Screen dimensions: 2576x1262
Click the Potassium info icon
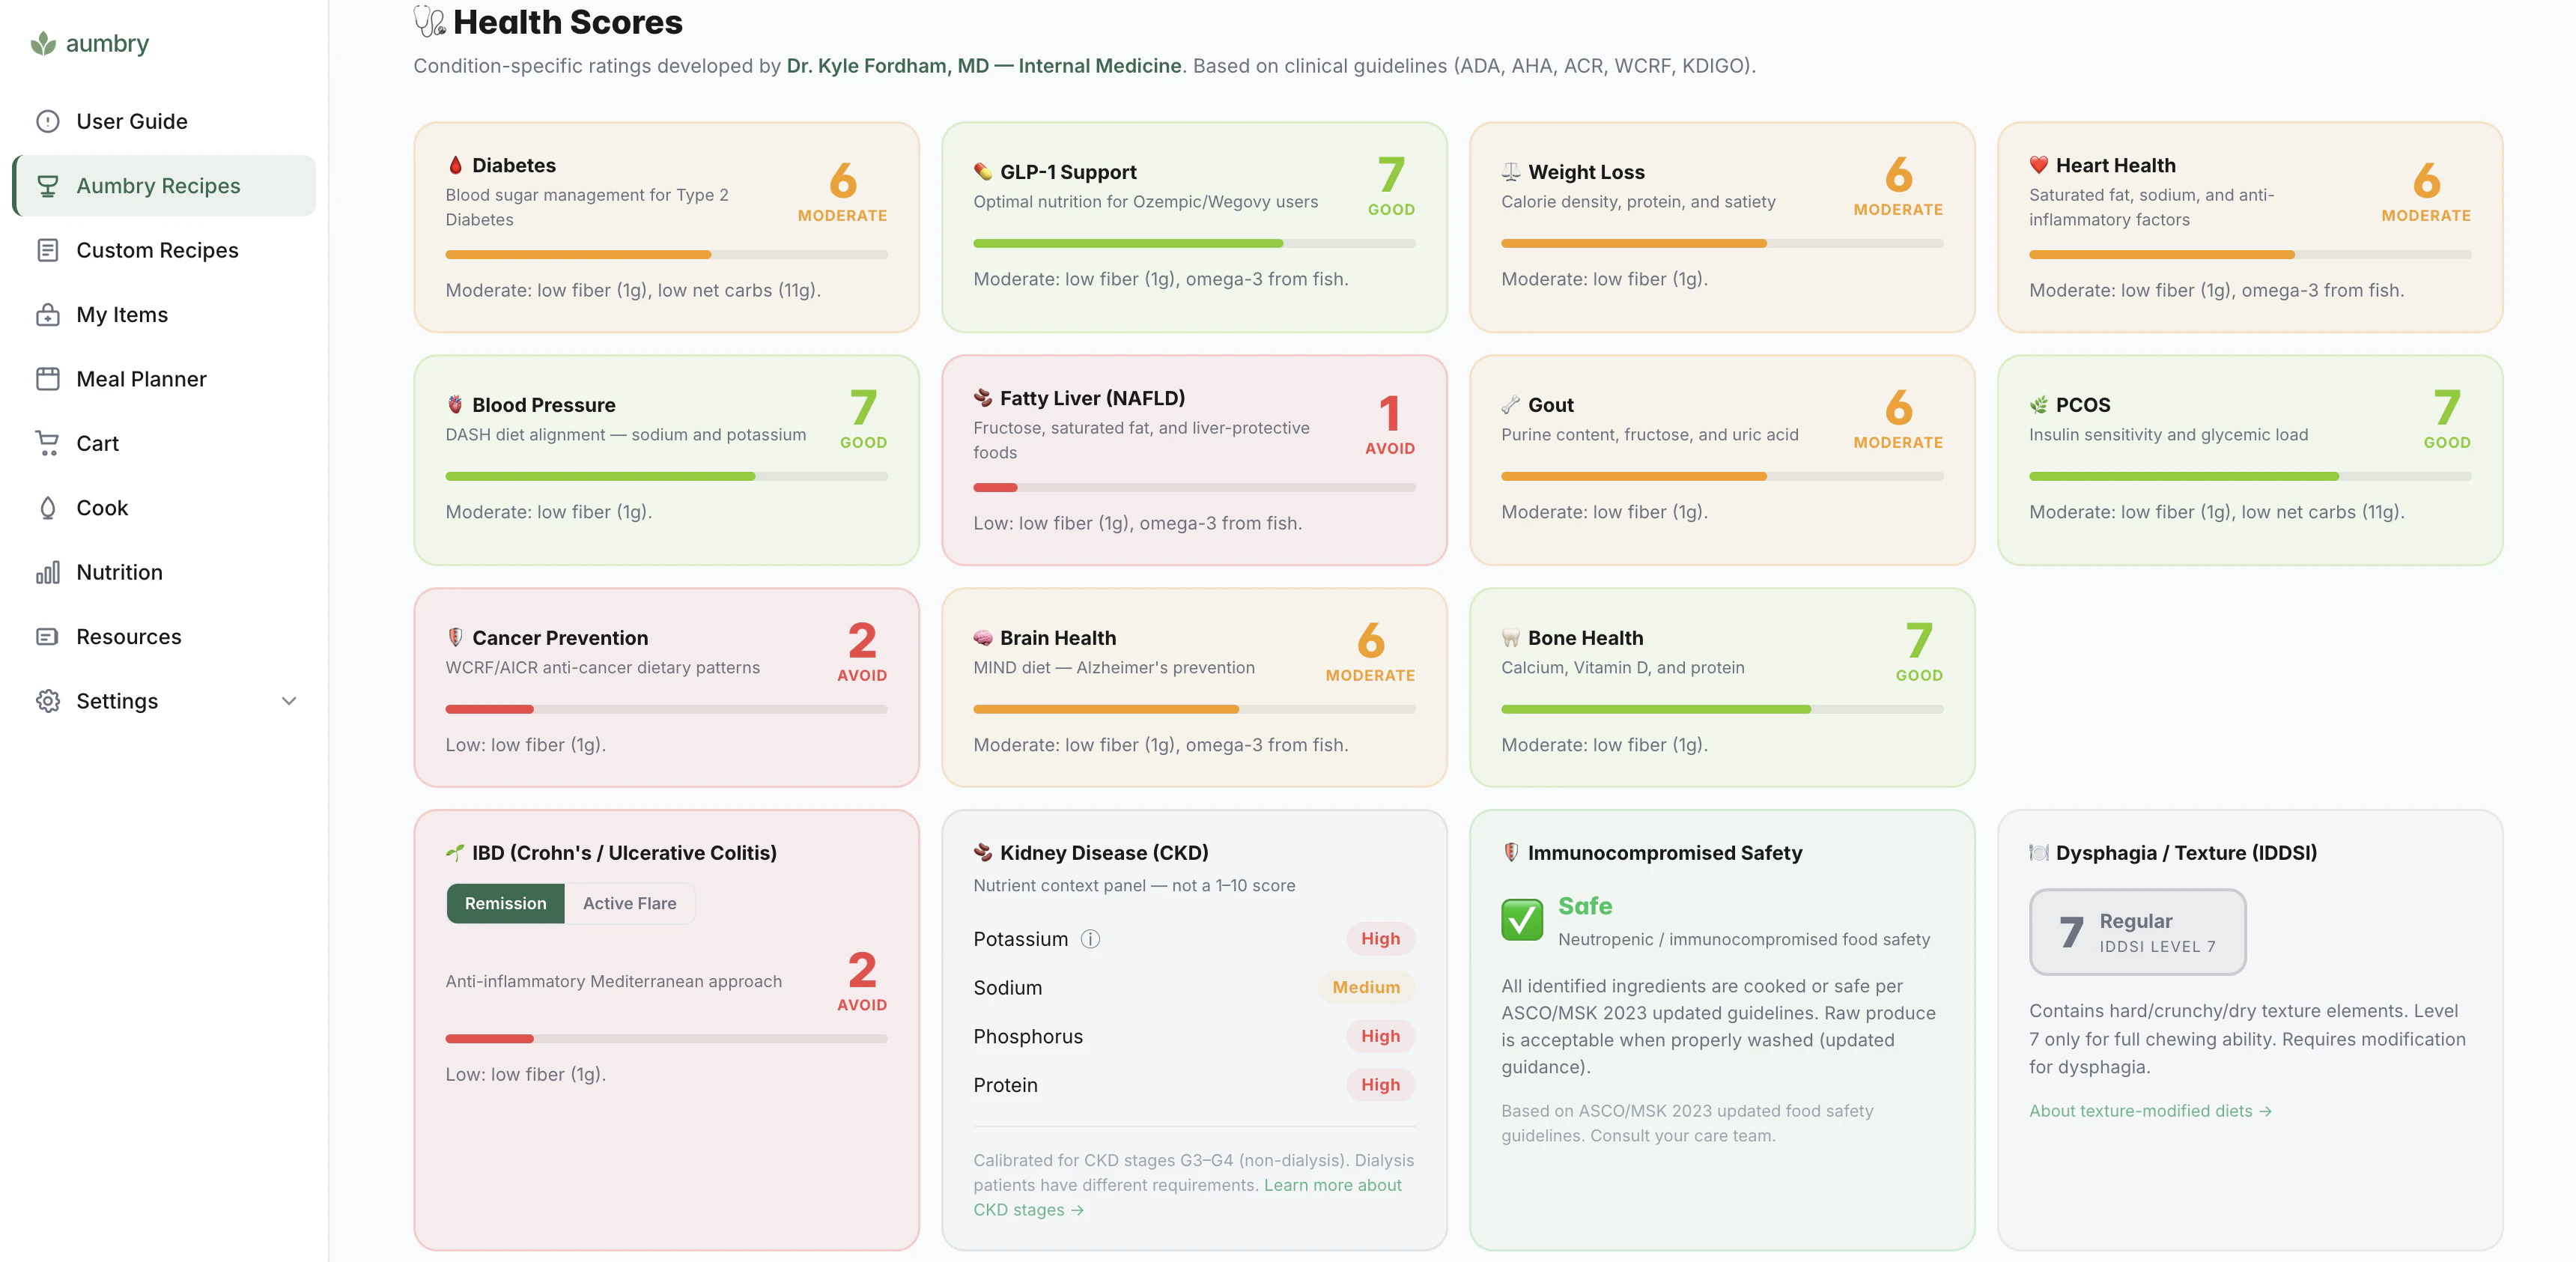tap(1090, 939)
